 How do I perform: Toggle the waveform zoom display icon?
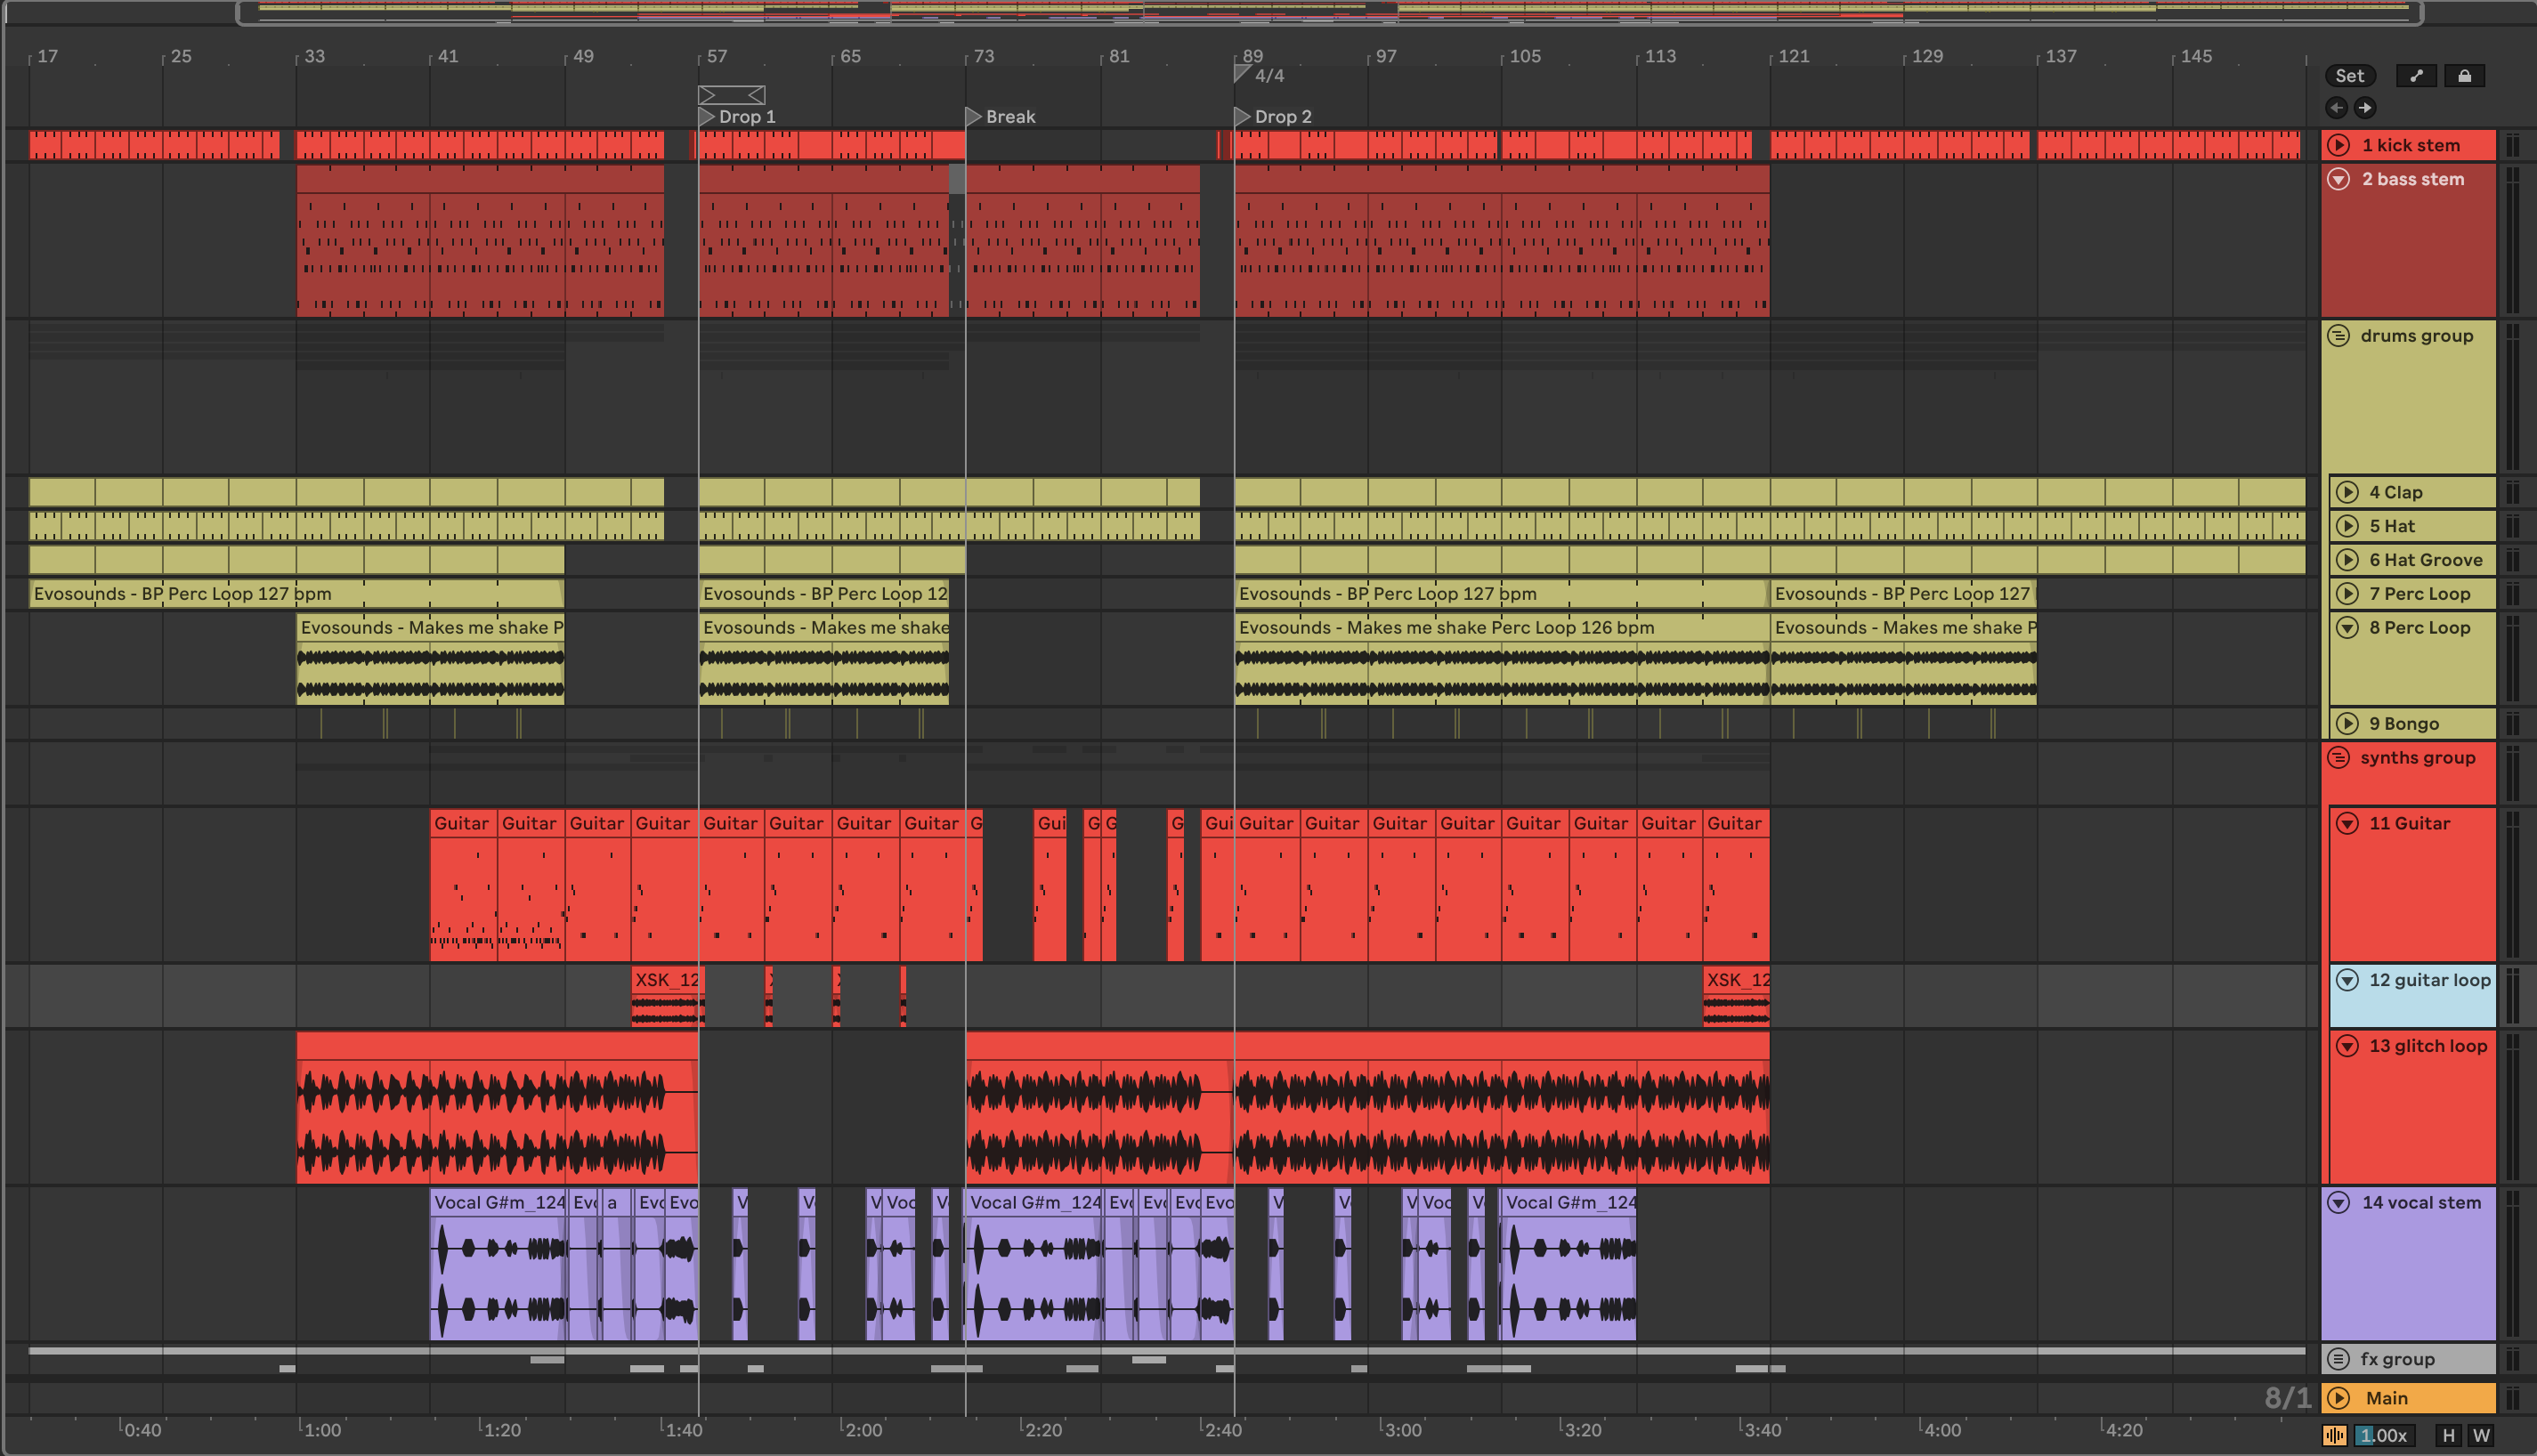[x=2334, y=1435]
